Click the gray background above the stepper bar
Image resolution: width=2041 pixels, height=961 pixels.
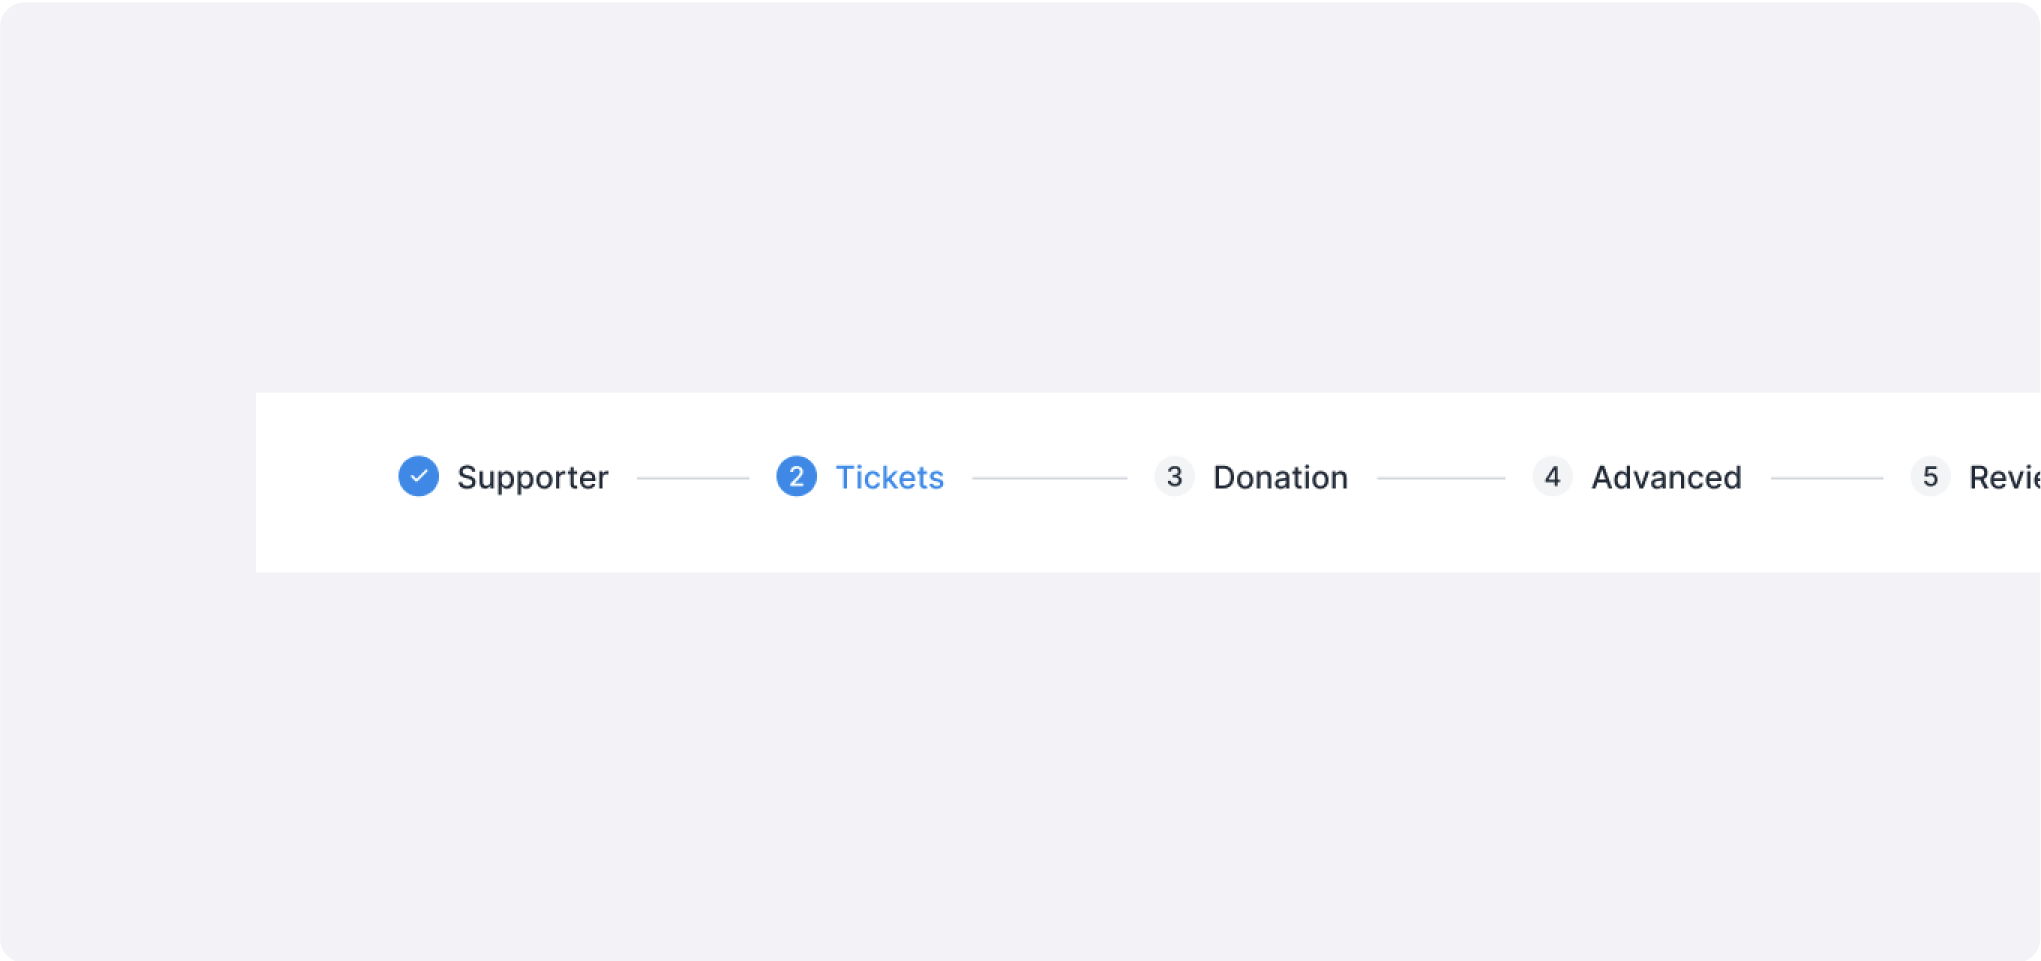point(1020,200)
